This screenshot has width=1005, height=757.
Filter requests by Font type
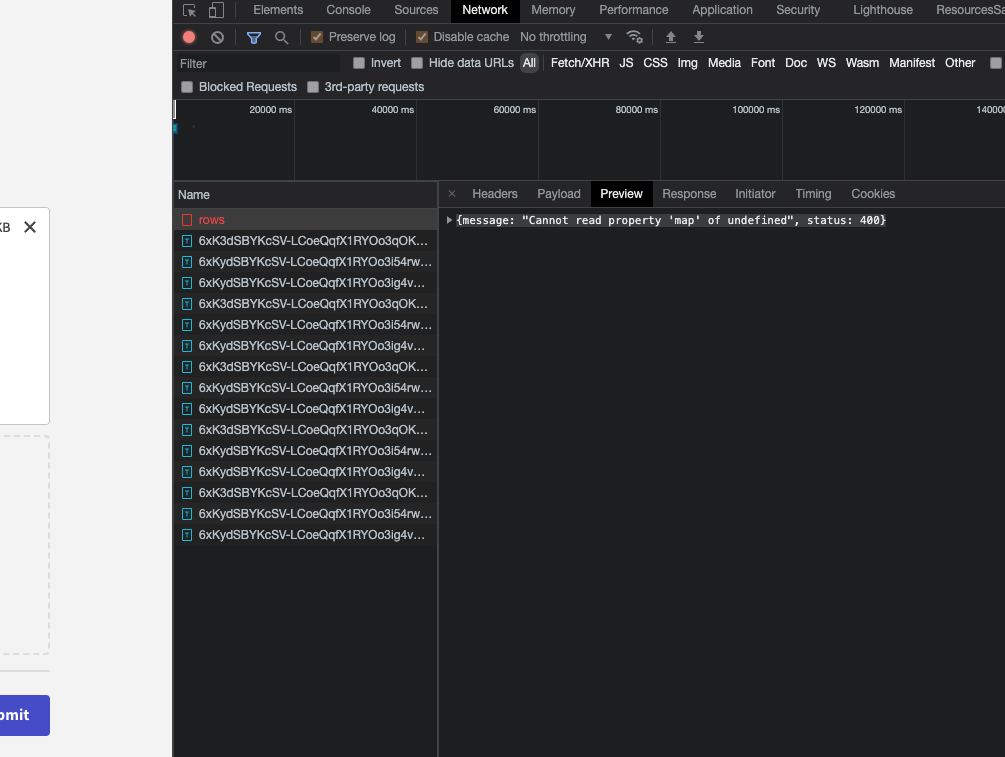click(763, 63)
